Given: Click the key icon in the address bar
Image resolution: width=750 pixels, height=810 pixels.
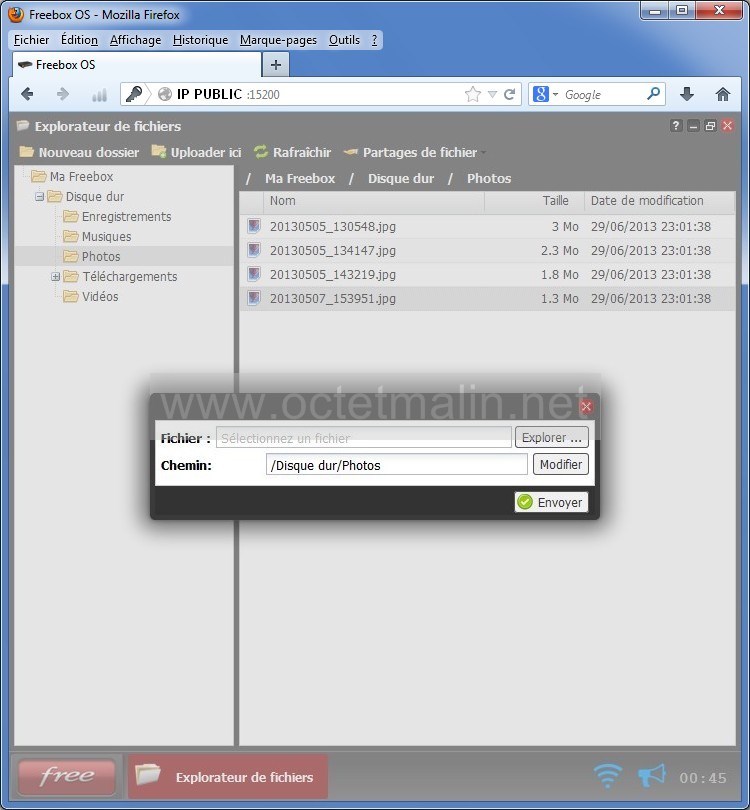Looking at the screenshot, I should [134, 94].
